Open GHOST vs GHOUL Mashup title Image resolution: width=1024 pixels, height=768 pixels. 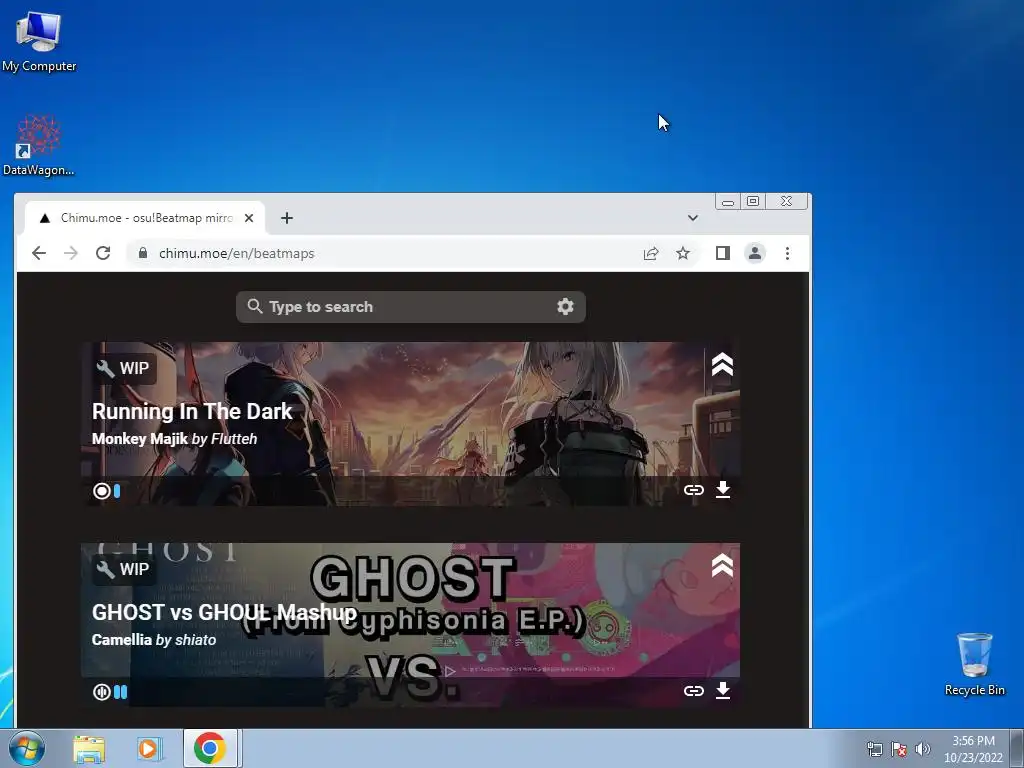coord(224,613)
